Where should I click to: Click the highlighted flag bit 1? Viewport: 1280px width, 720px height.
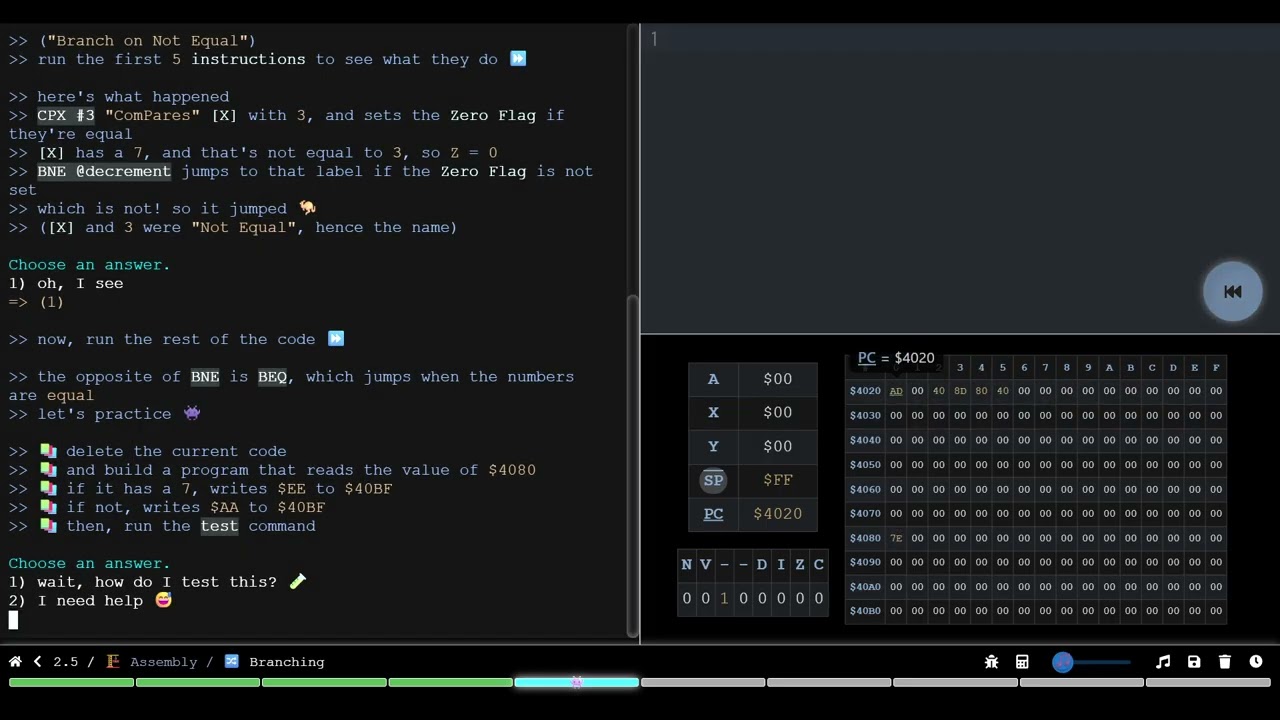[724, 599]
